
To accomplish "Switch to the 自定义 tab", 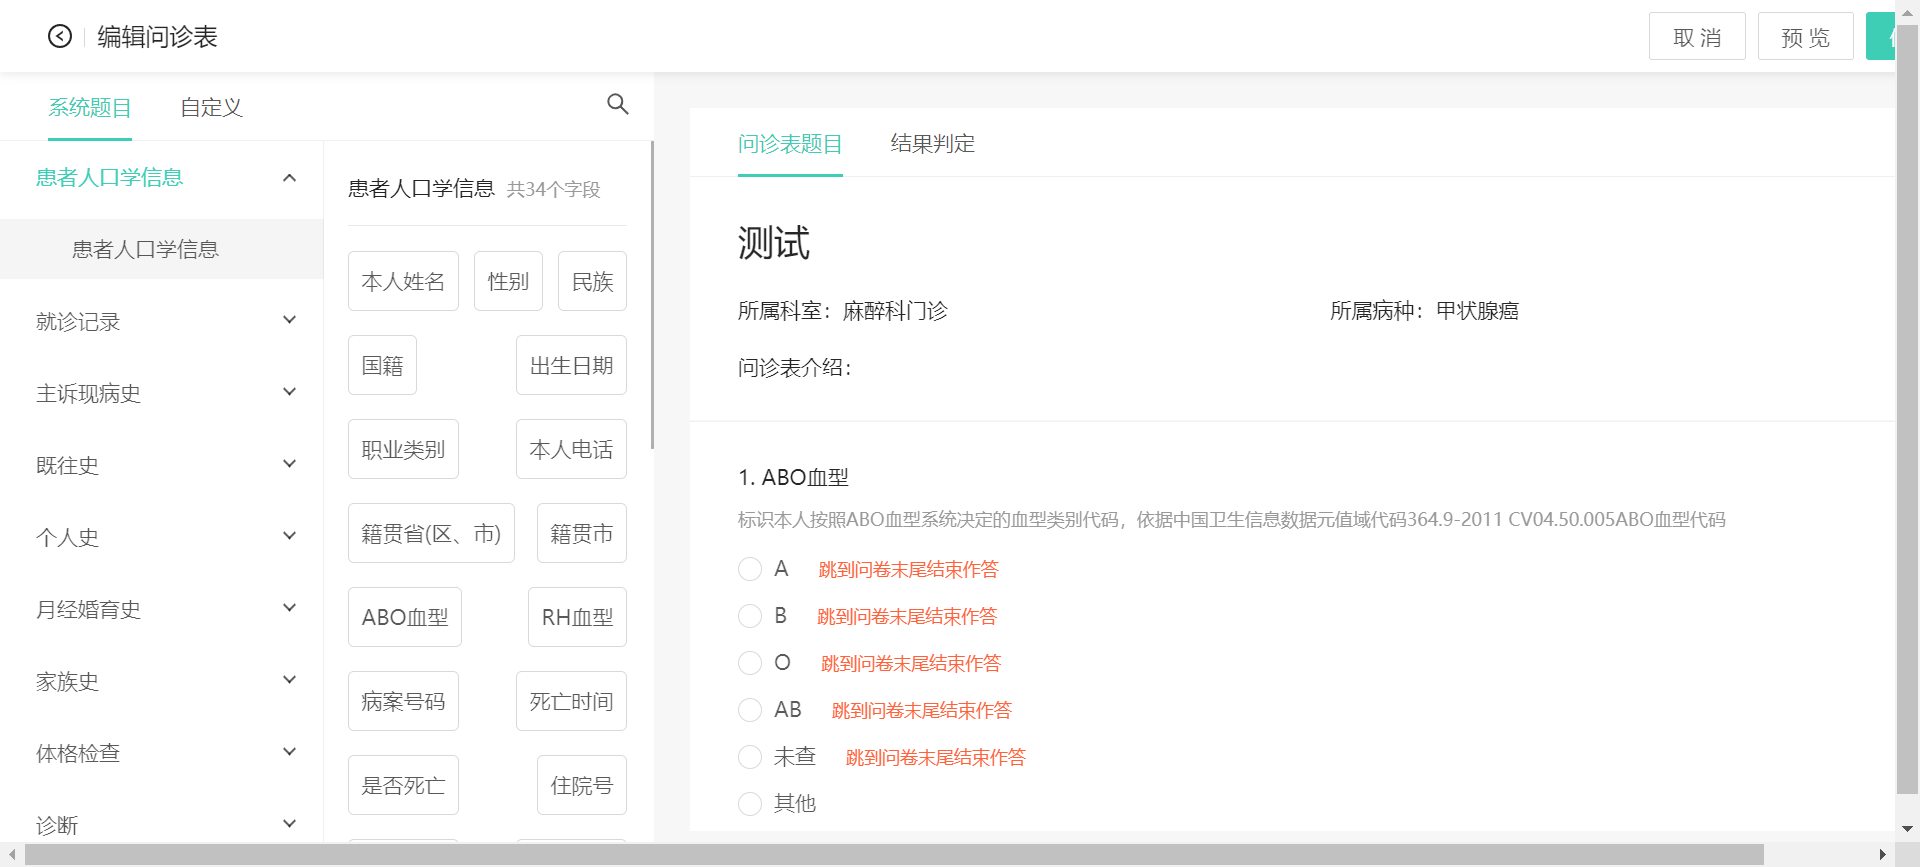I will [211, 107].
